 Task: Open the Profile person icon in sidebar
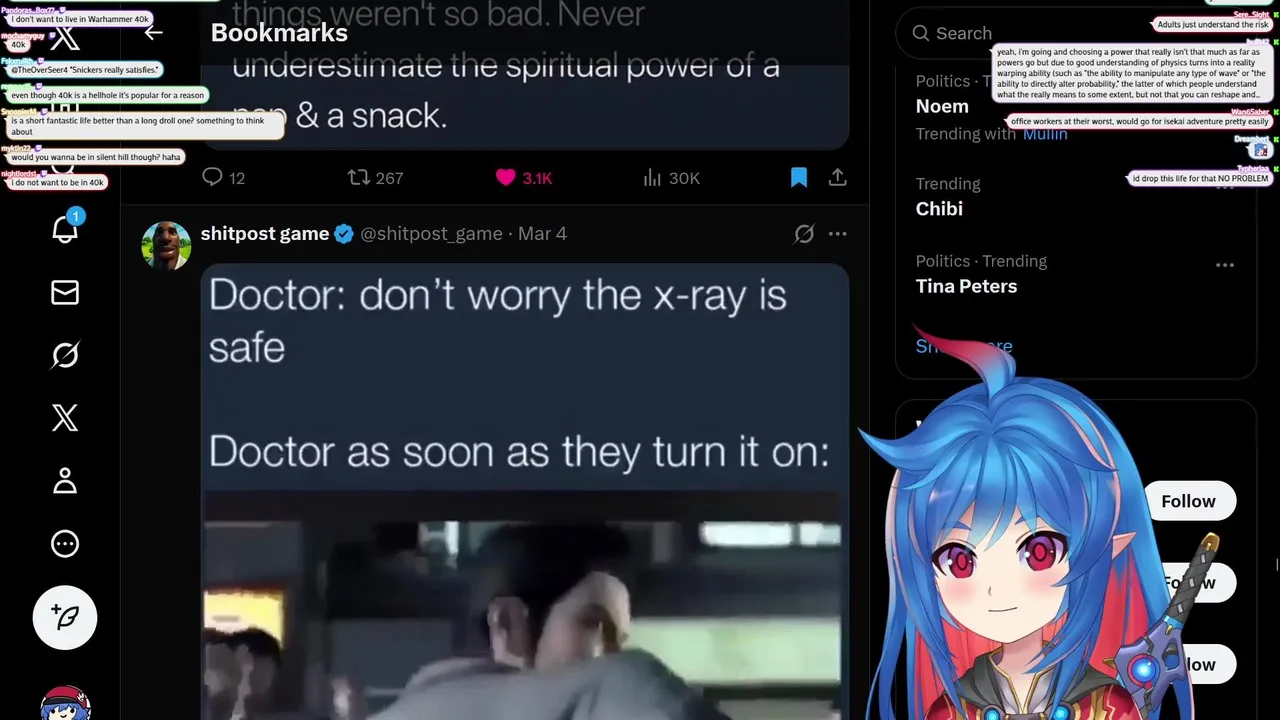coord(65,481)
